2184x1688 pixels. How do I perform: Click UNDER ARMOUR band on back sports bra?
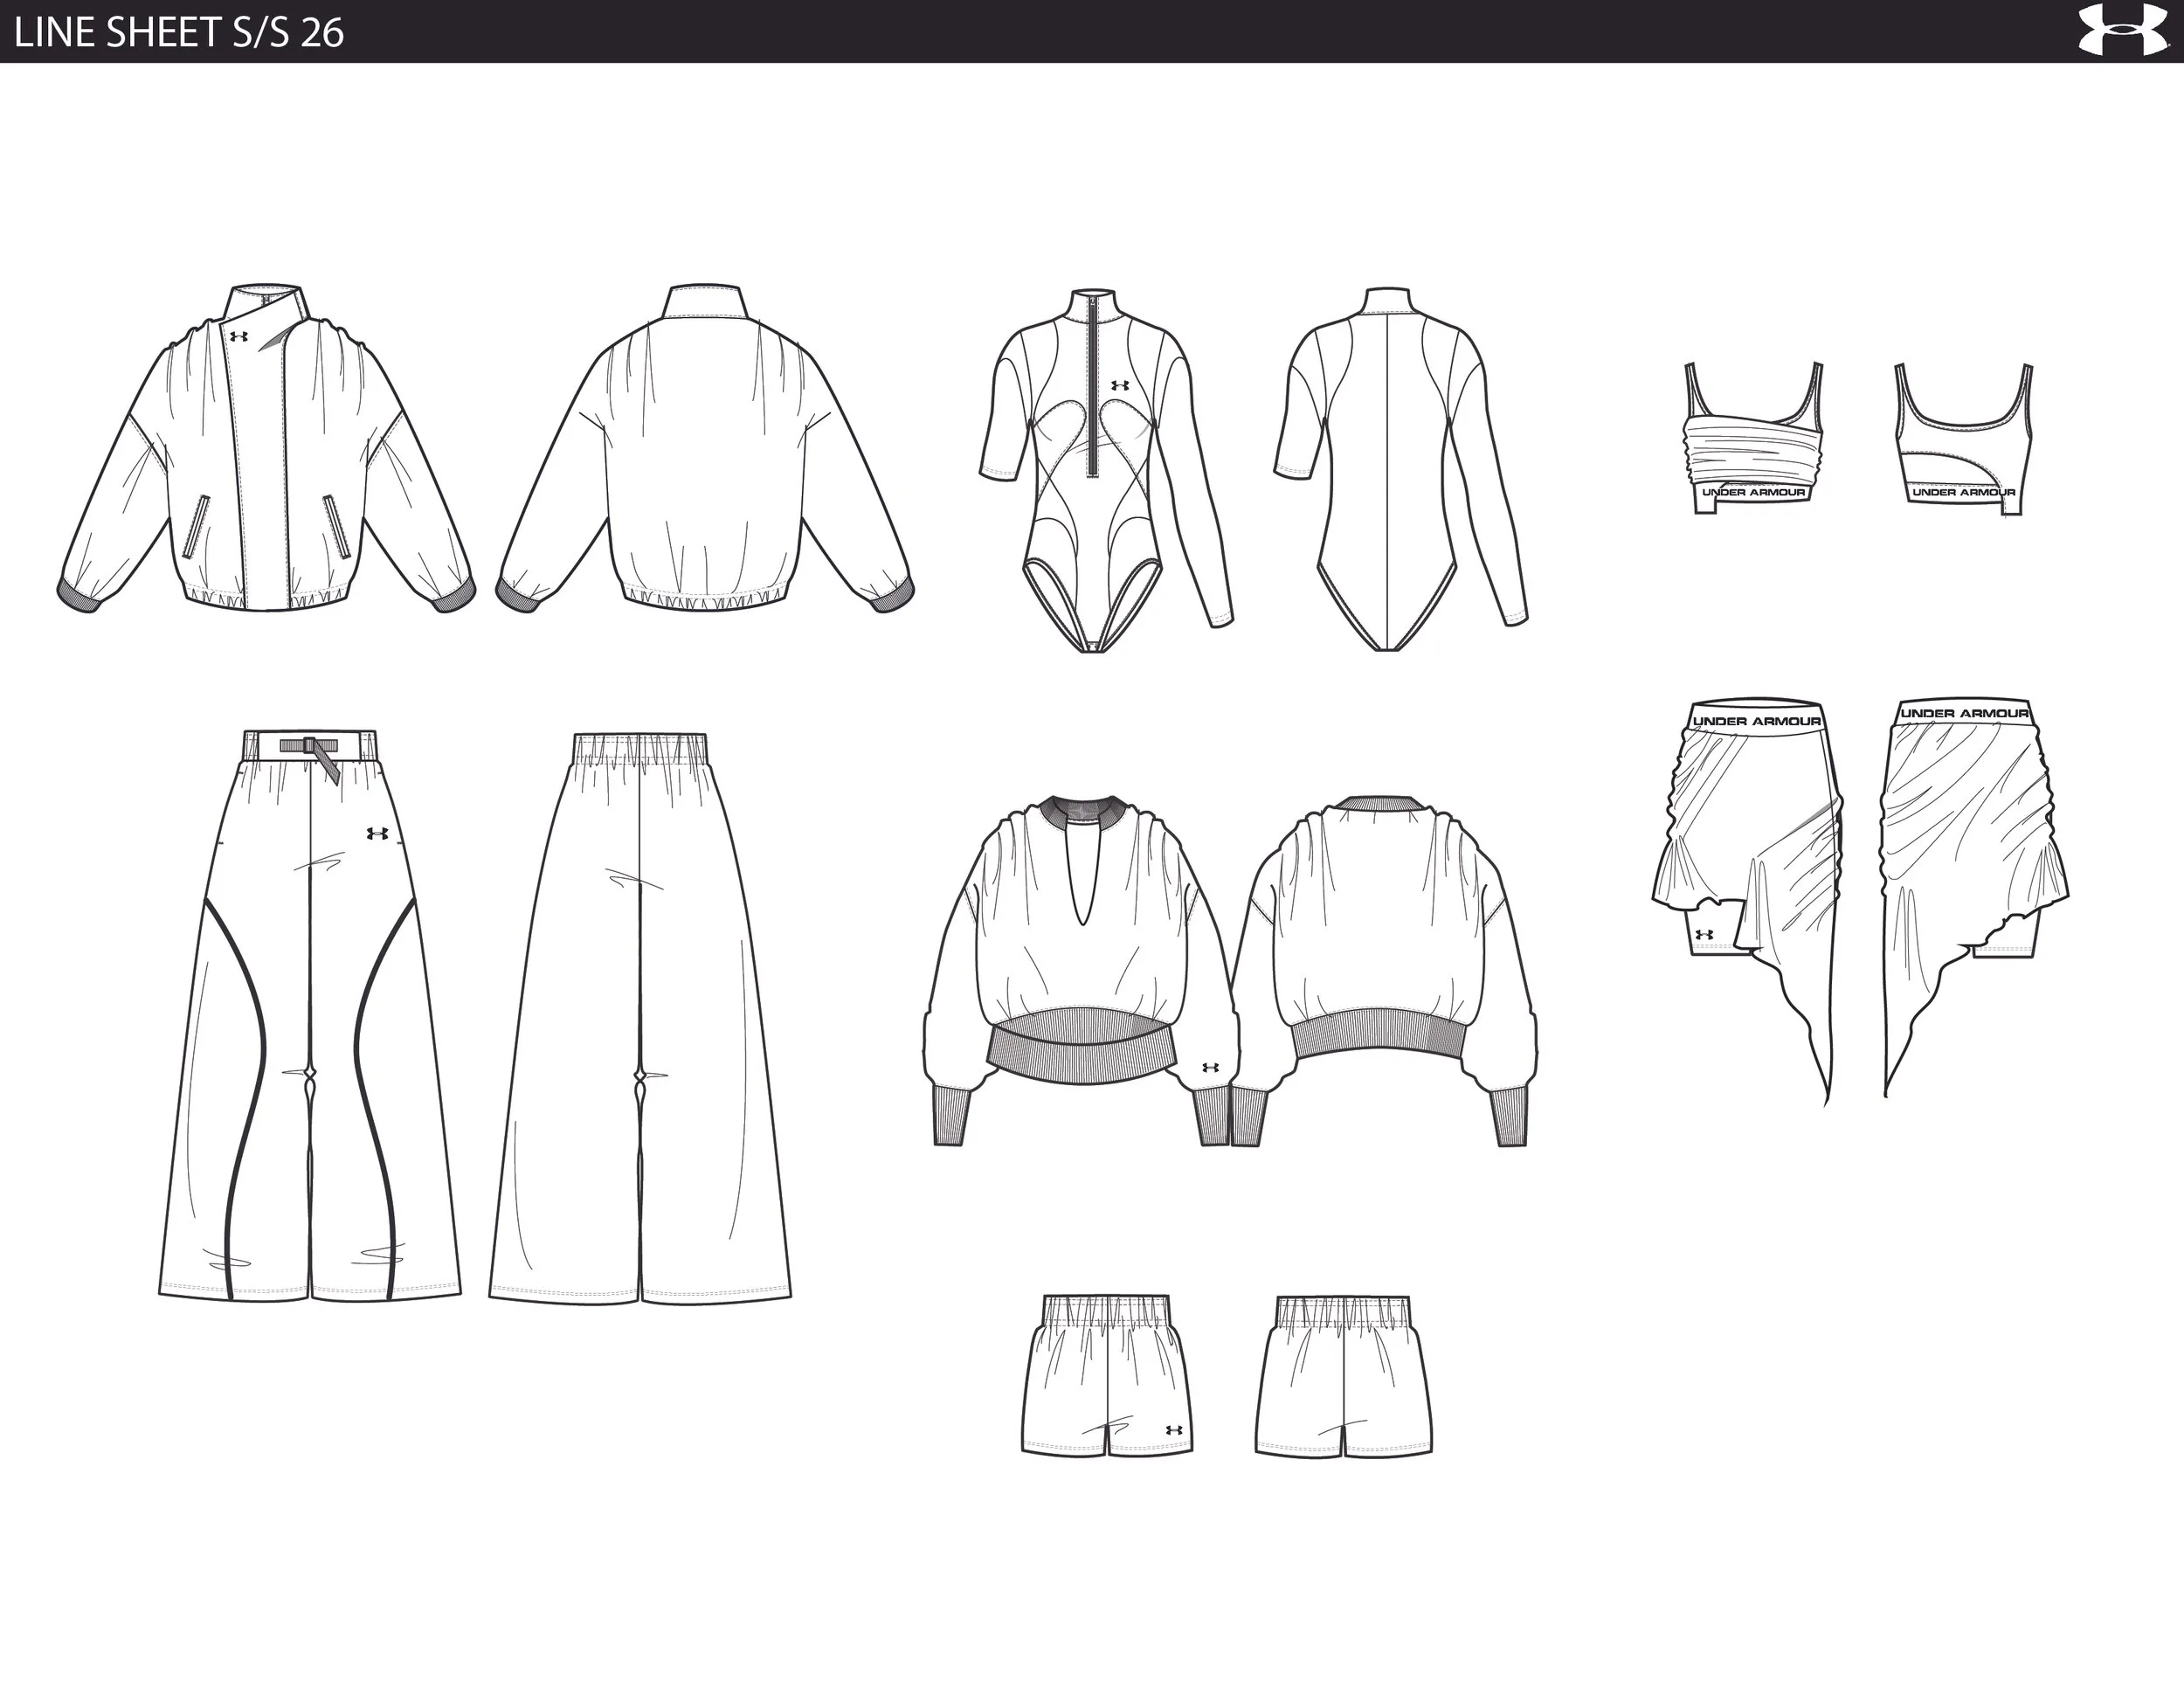point(1963,492)
